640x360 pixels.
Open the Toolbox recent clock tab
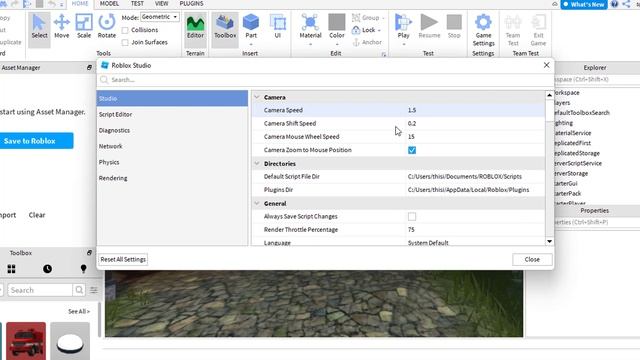pyautogui.click(x=47, y=269)
